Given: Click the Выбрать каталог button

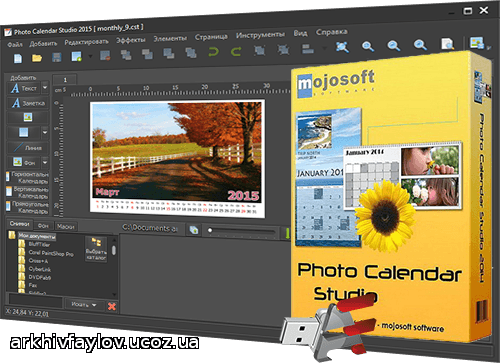Looking at the screenshot, I should click(x=96, y=249).
